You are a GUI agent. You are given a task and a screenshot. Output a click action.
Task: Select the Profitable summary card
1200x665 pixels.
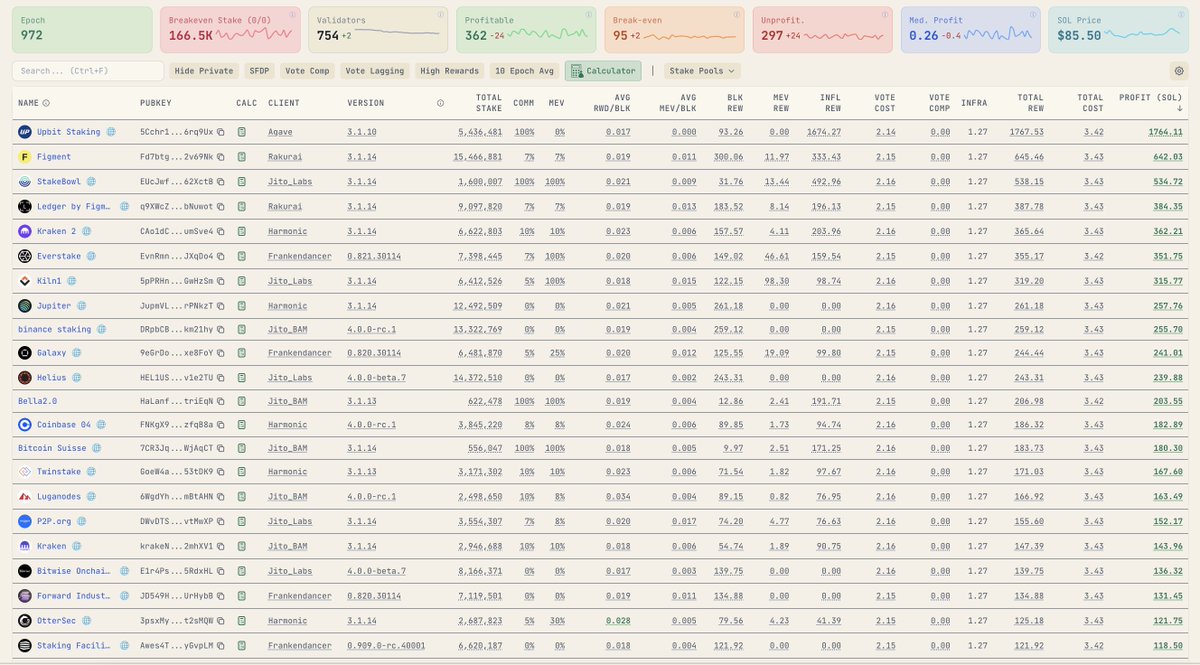point(526,29)
